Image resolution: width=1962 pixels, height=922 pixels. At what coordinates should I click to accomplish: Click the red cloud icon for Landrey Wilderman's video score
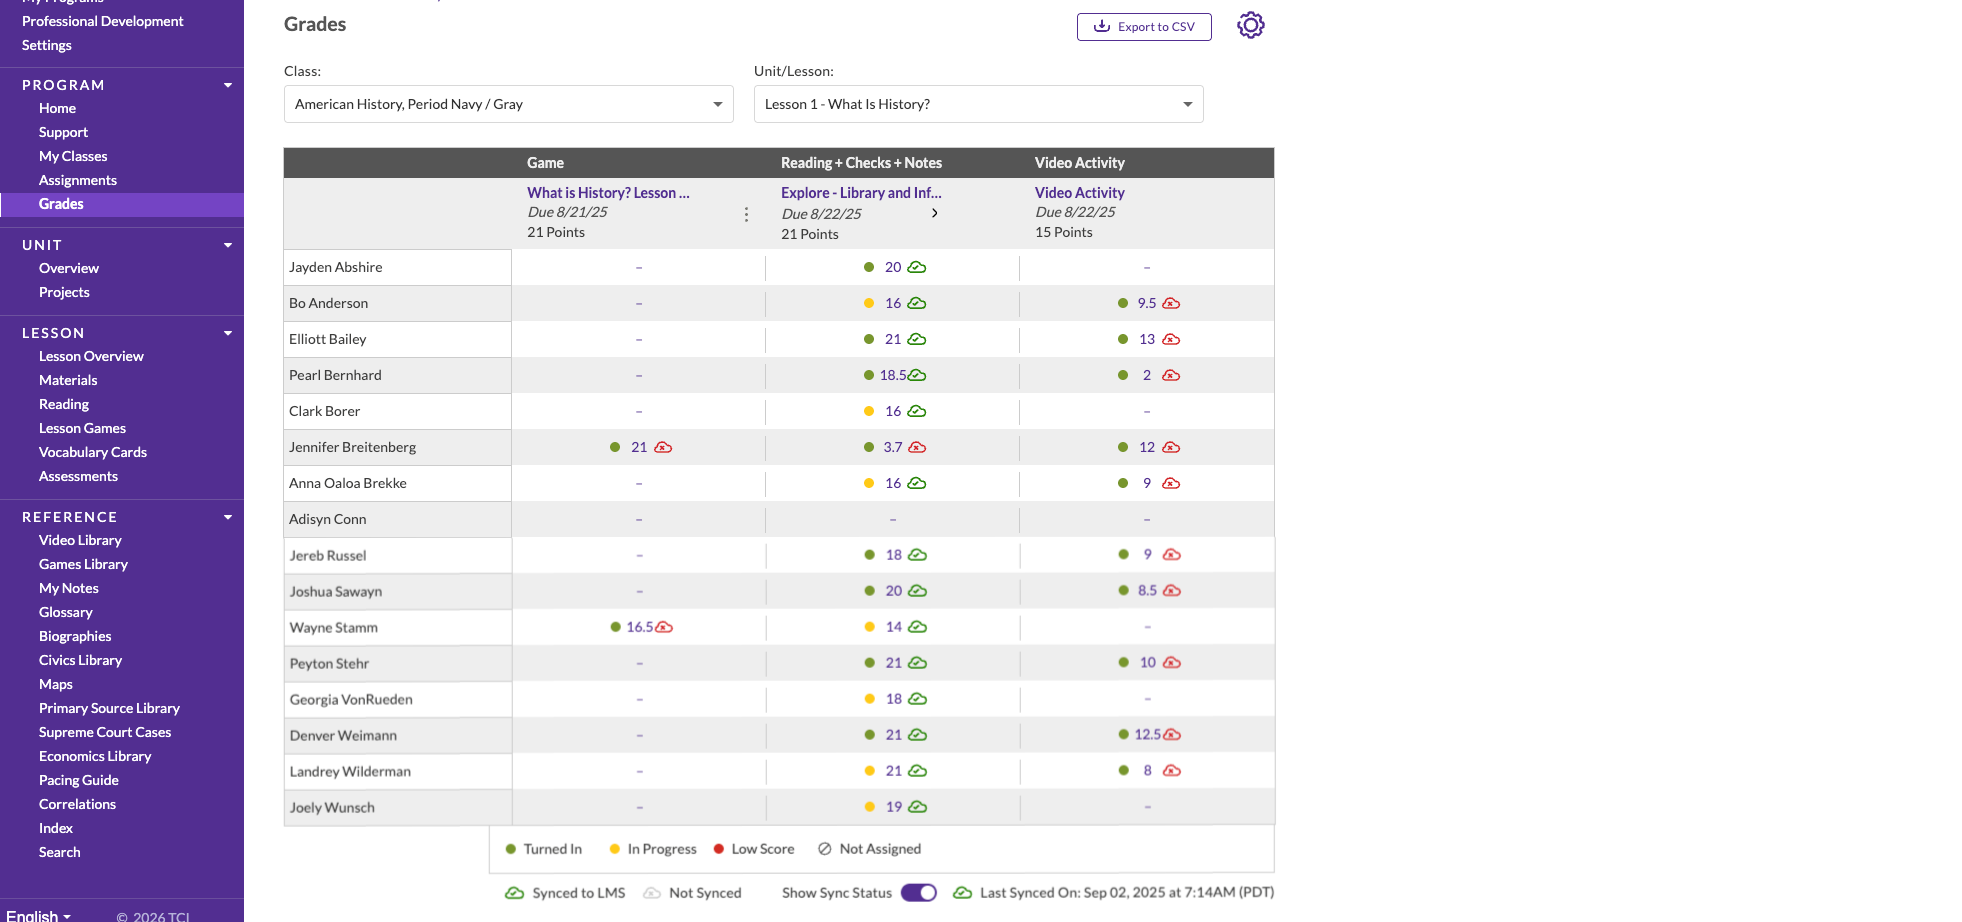tap(1172, 771)
